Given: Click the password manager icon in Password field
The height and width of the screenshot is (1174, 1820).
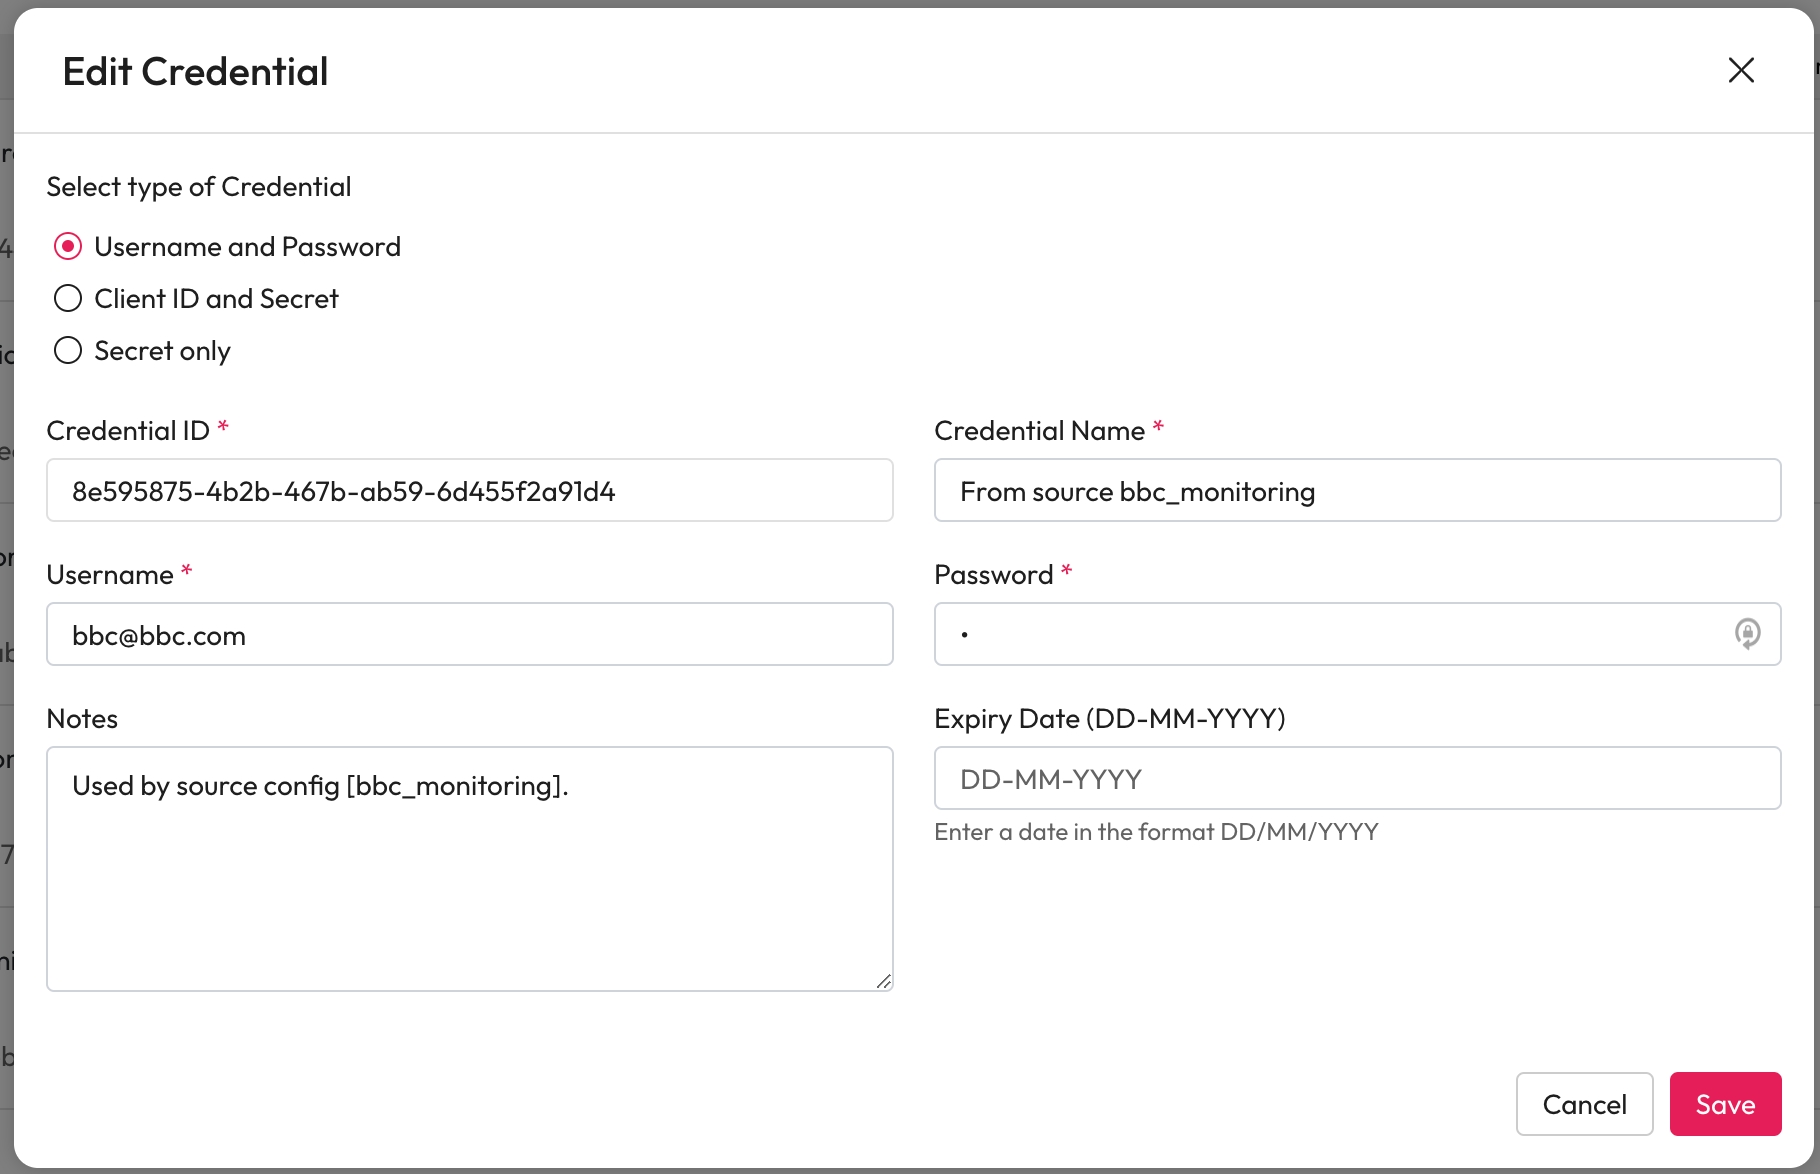Looking at the screenshot, I should pos(1747,634).
